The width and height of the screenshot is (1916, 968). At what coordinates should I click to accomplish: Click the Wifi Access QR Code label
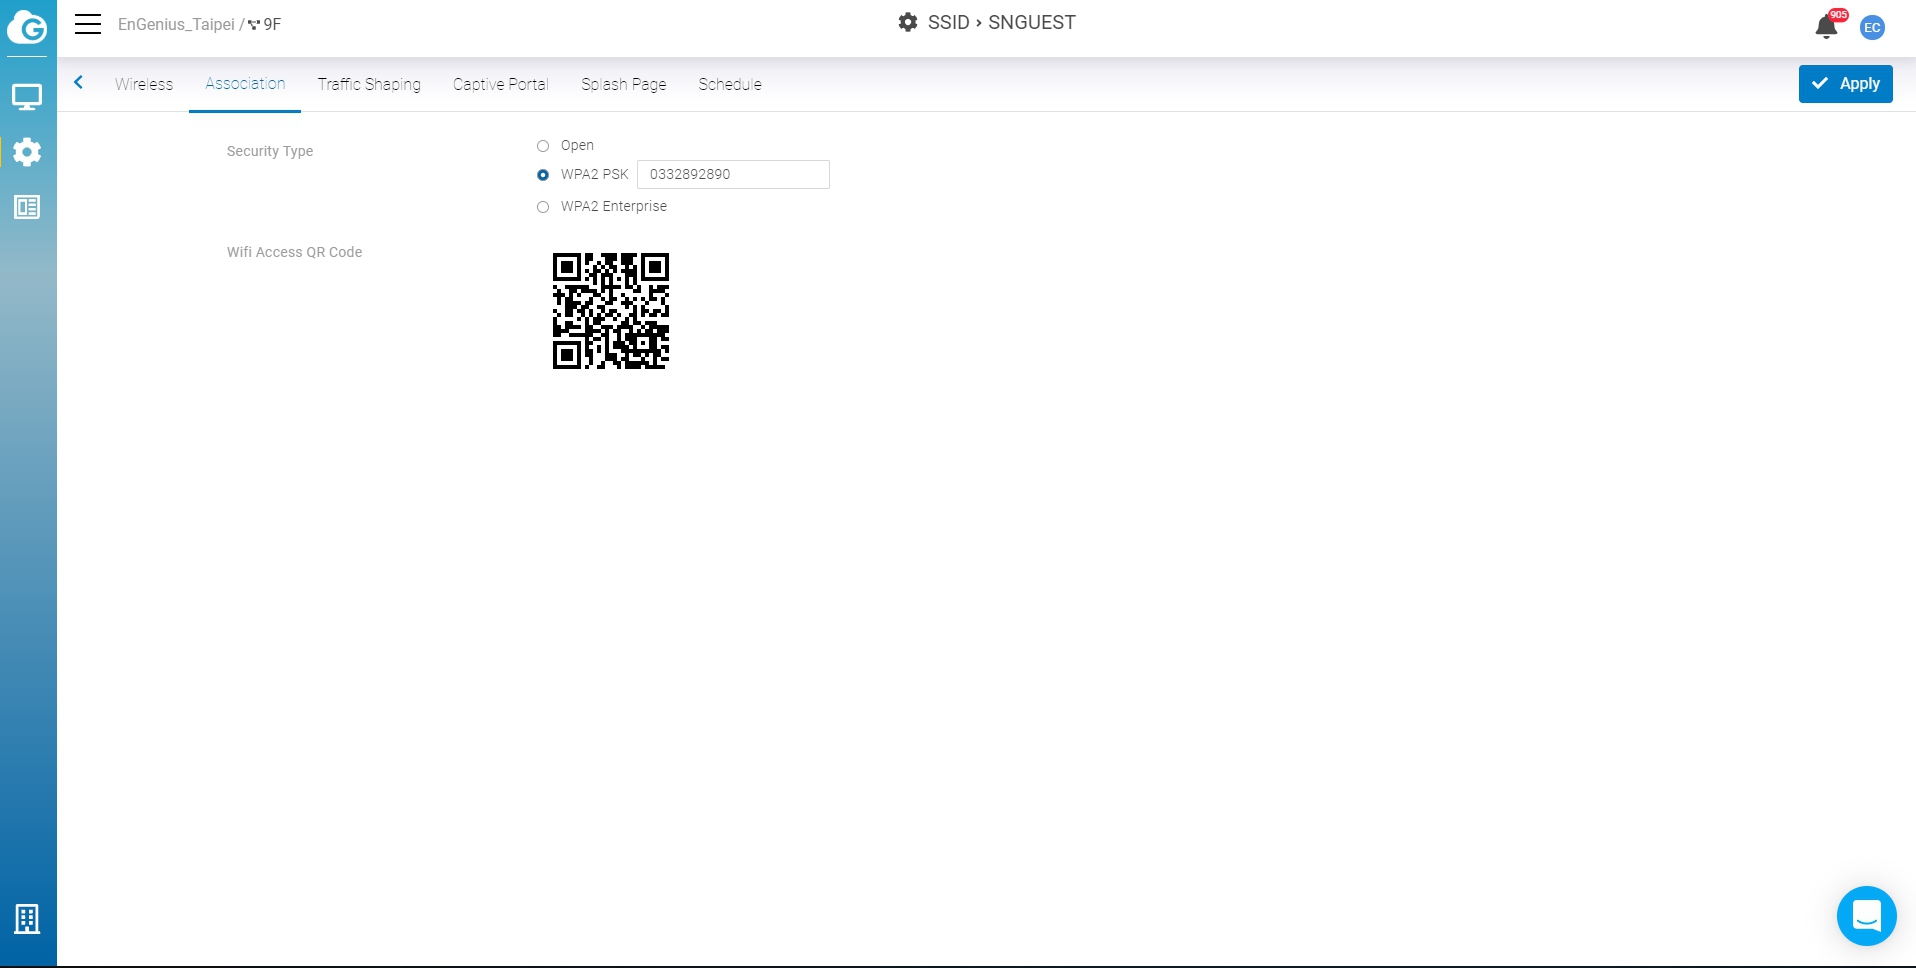[x=294, y=252]
